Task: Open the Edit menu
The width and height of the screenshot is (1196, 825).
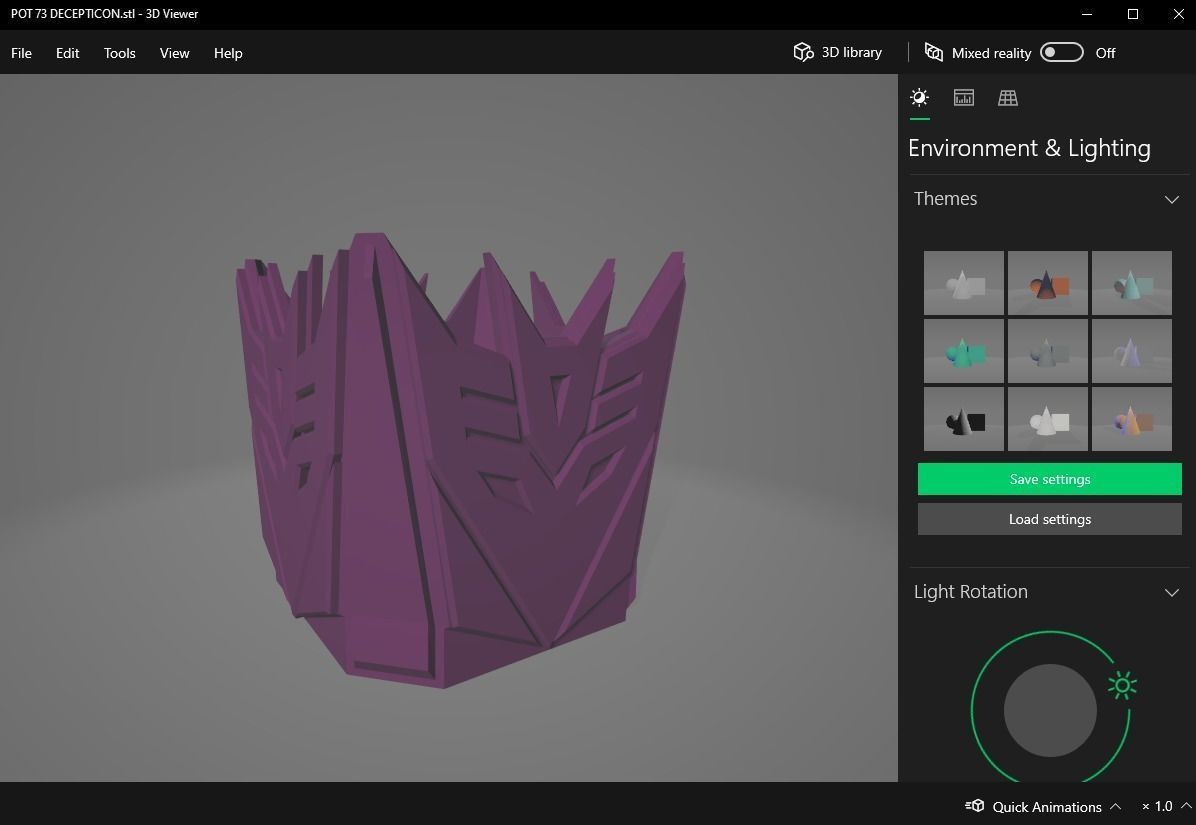Action: point(67,53)
